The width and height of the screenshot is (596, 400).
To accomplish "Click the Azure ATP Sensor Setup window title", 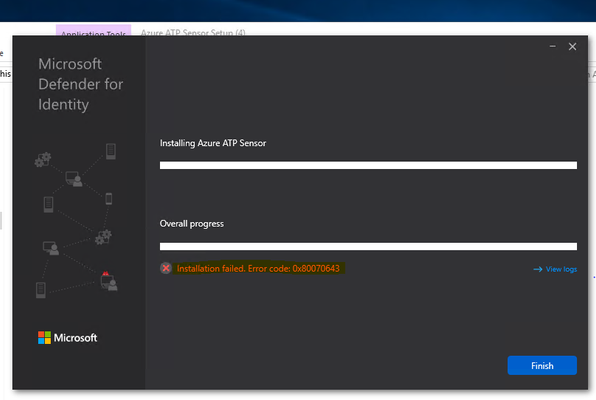I will [193, 33].
